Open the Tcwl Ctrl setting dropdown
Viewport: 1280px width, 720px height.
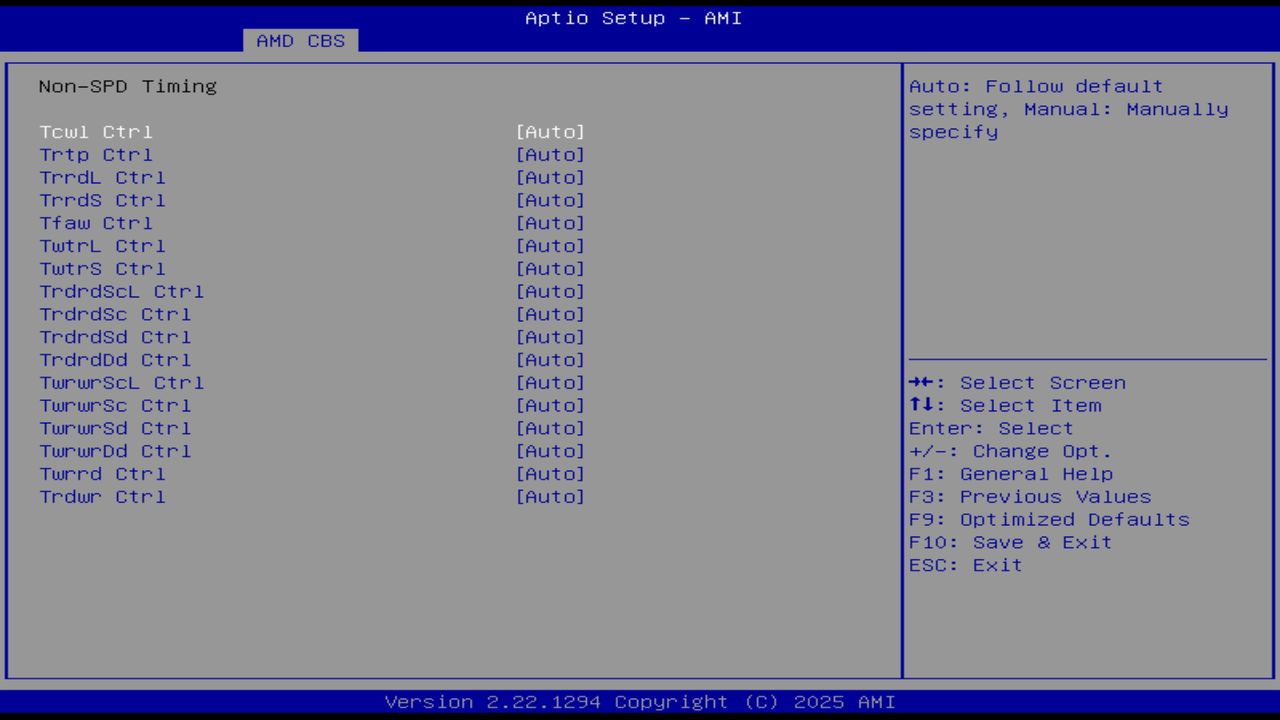click(x=551, y=131)
